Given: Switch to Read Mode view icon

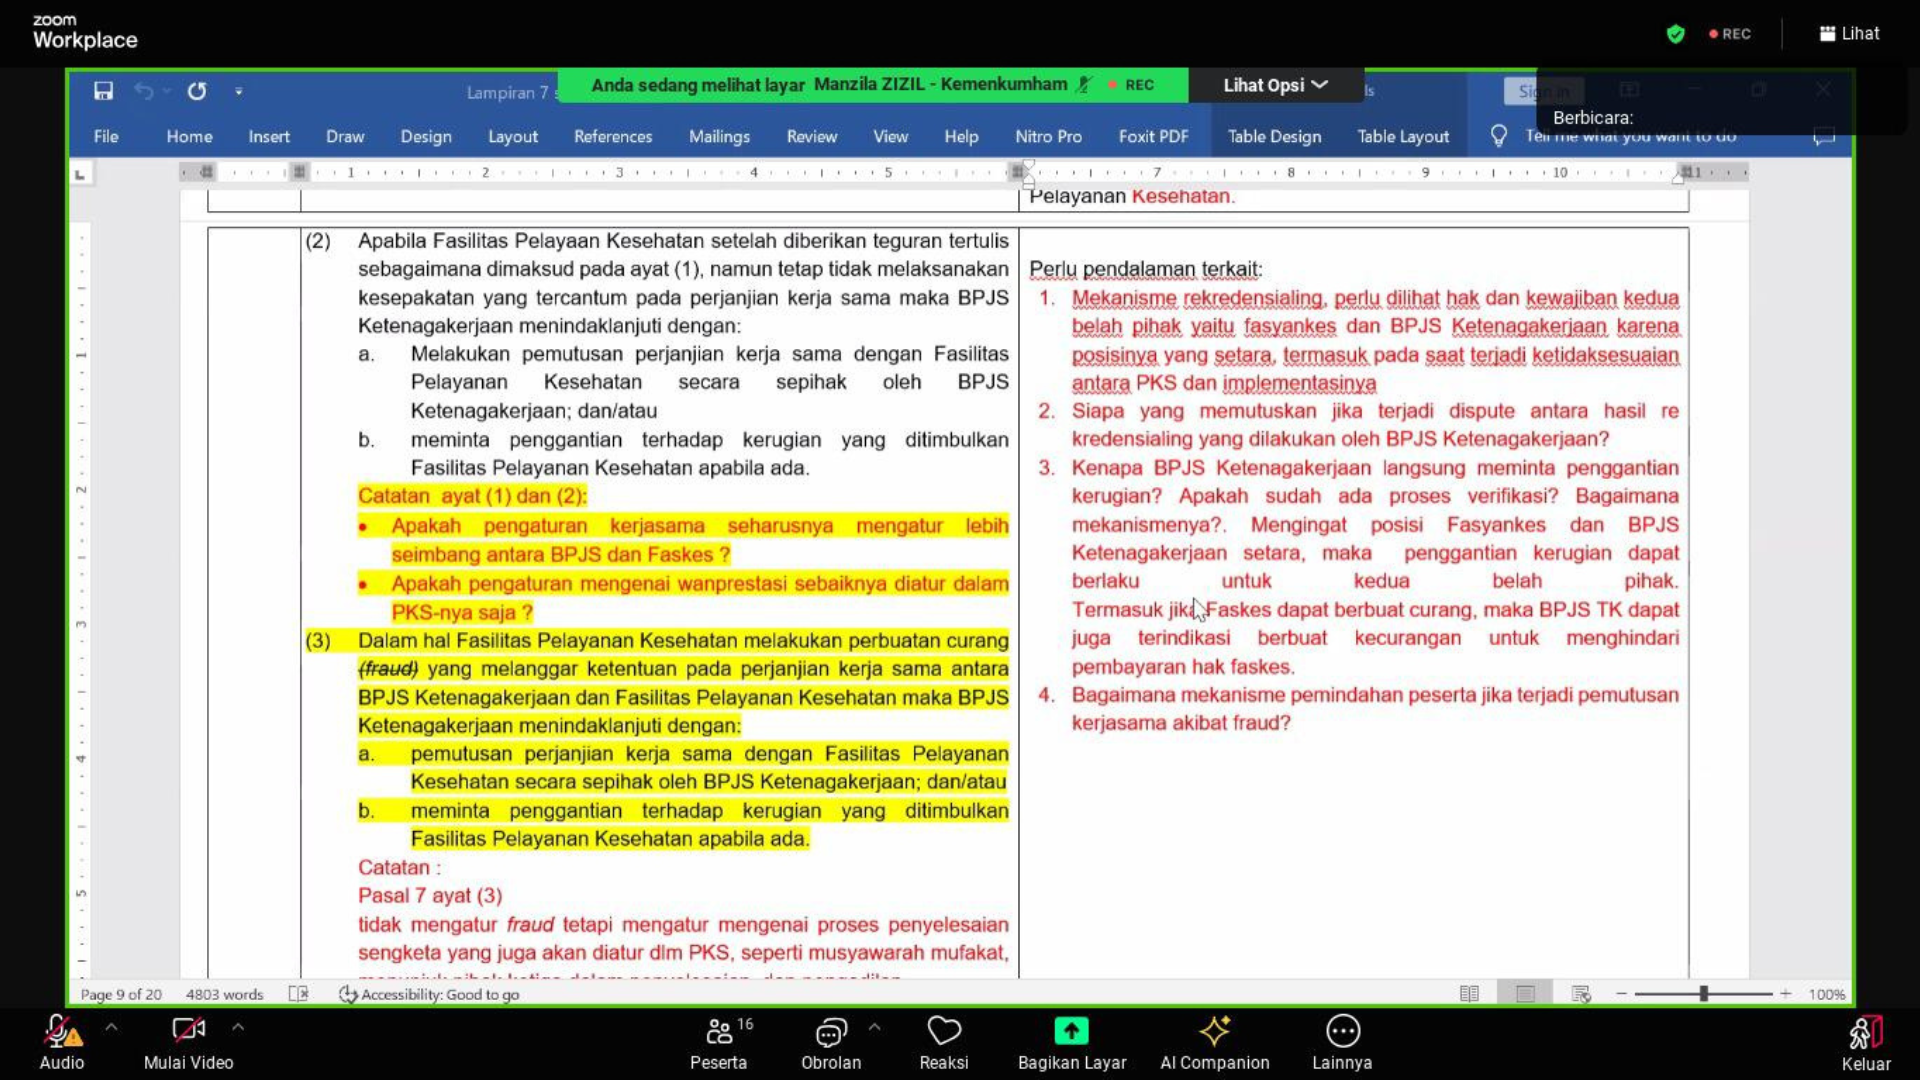Looking at the screenshot, I should coord(1469,994).
